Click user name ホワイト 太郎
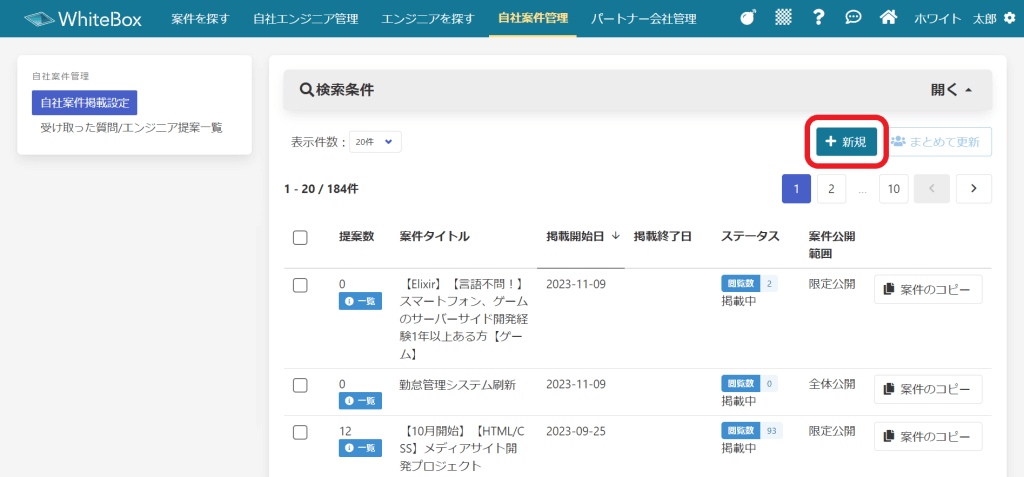This screenshot has height=477, width=1024. click(955, 18)
